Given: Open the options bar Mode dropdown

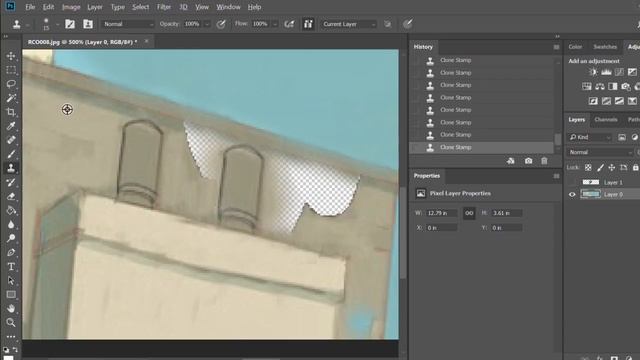Looking at the screenshot, I should click(x=128, y=24).
